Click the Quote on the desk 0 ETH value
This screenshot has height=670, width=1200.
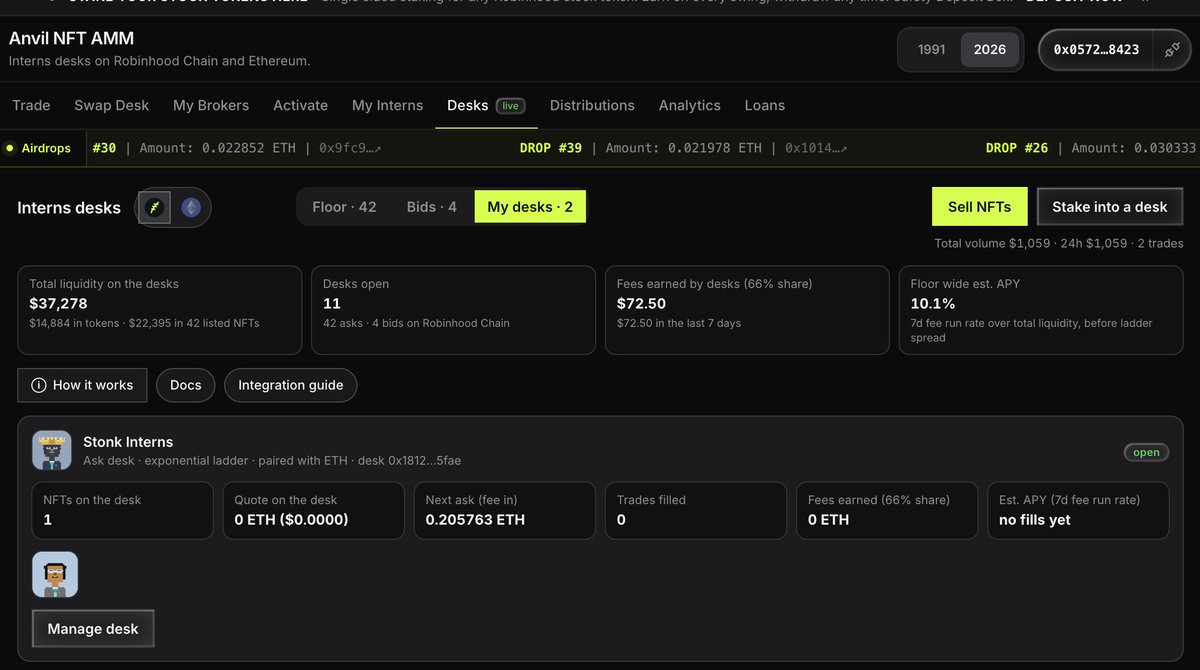tap(291, 520)
